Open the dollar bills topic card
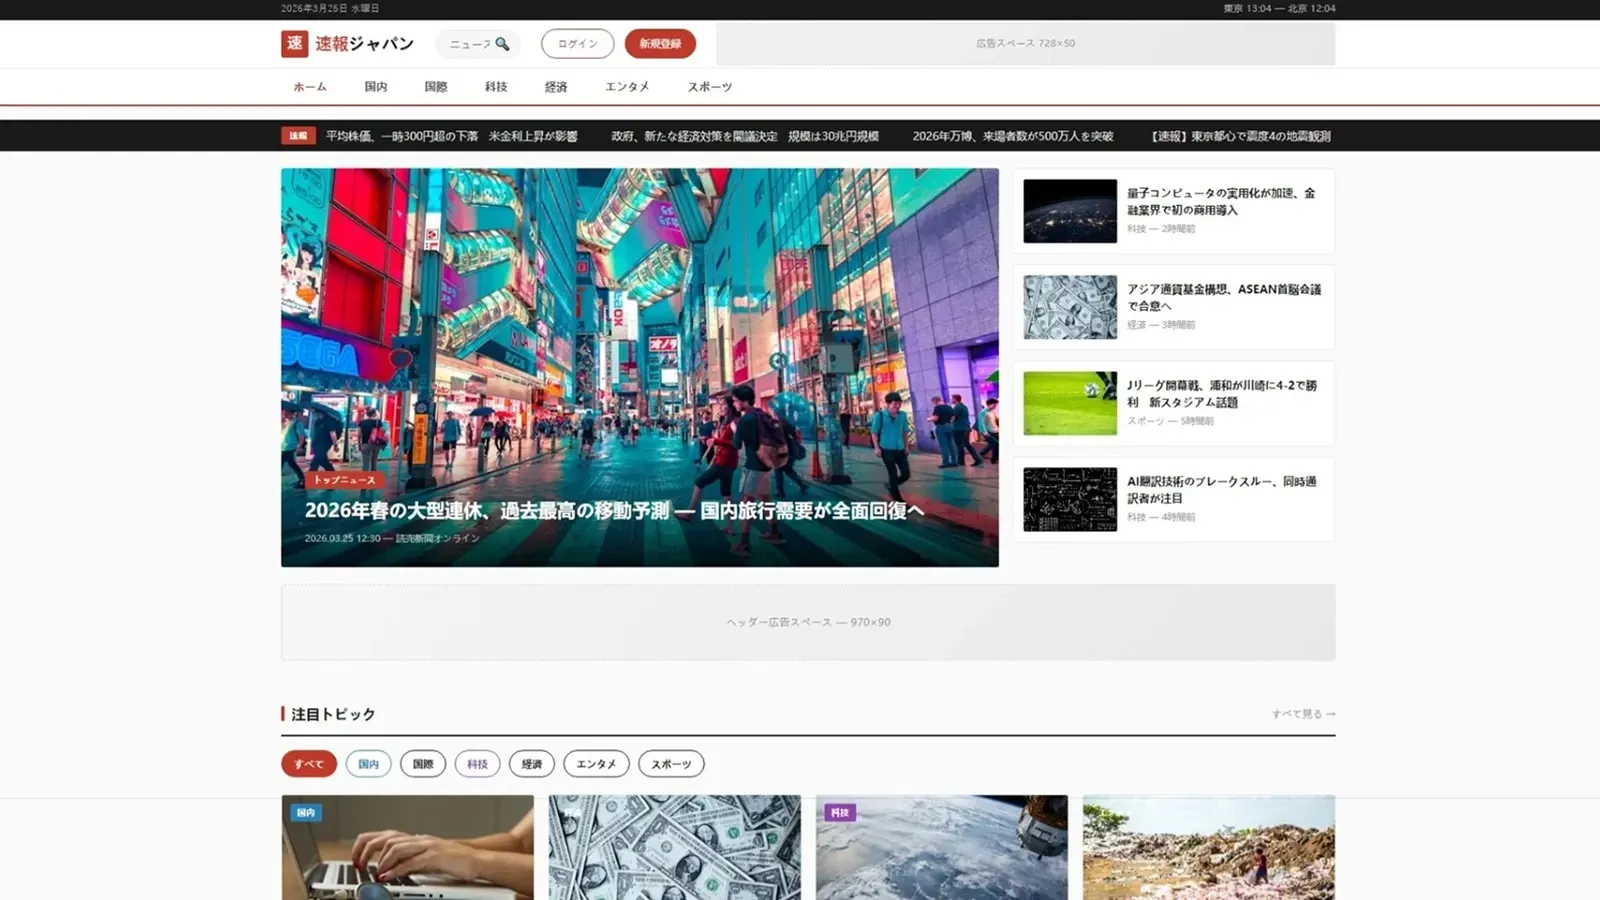Image resolution: width=1600 pixels, height=900 pixels. point(675,848)
